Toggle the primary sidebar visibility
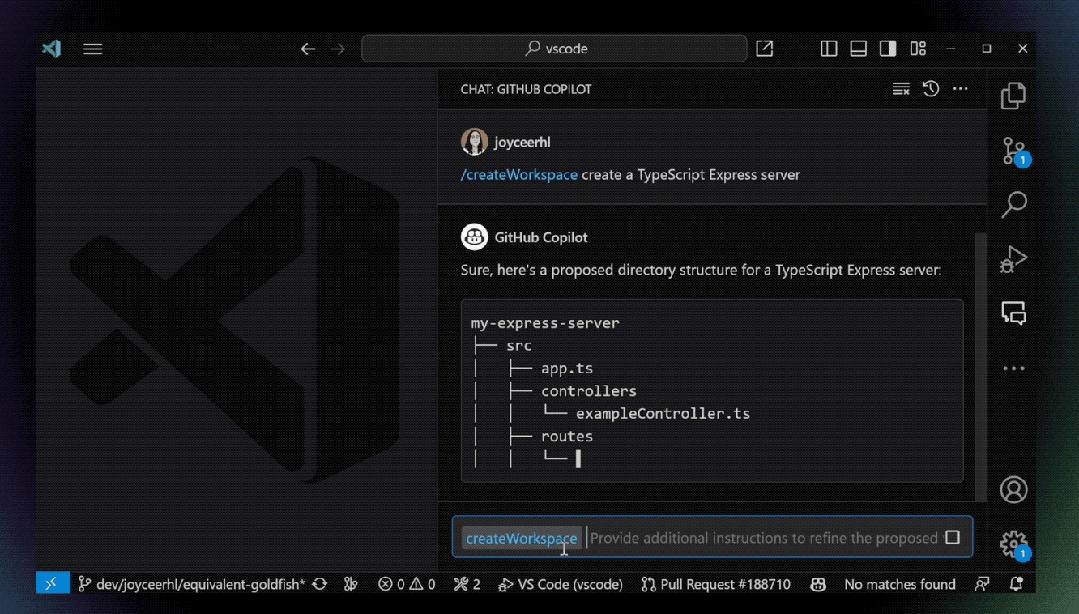Screen dimensions: 1079x614 (x=828, y=47)
